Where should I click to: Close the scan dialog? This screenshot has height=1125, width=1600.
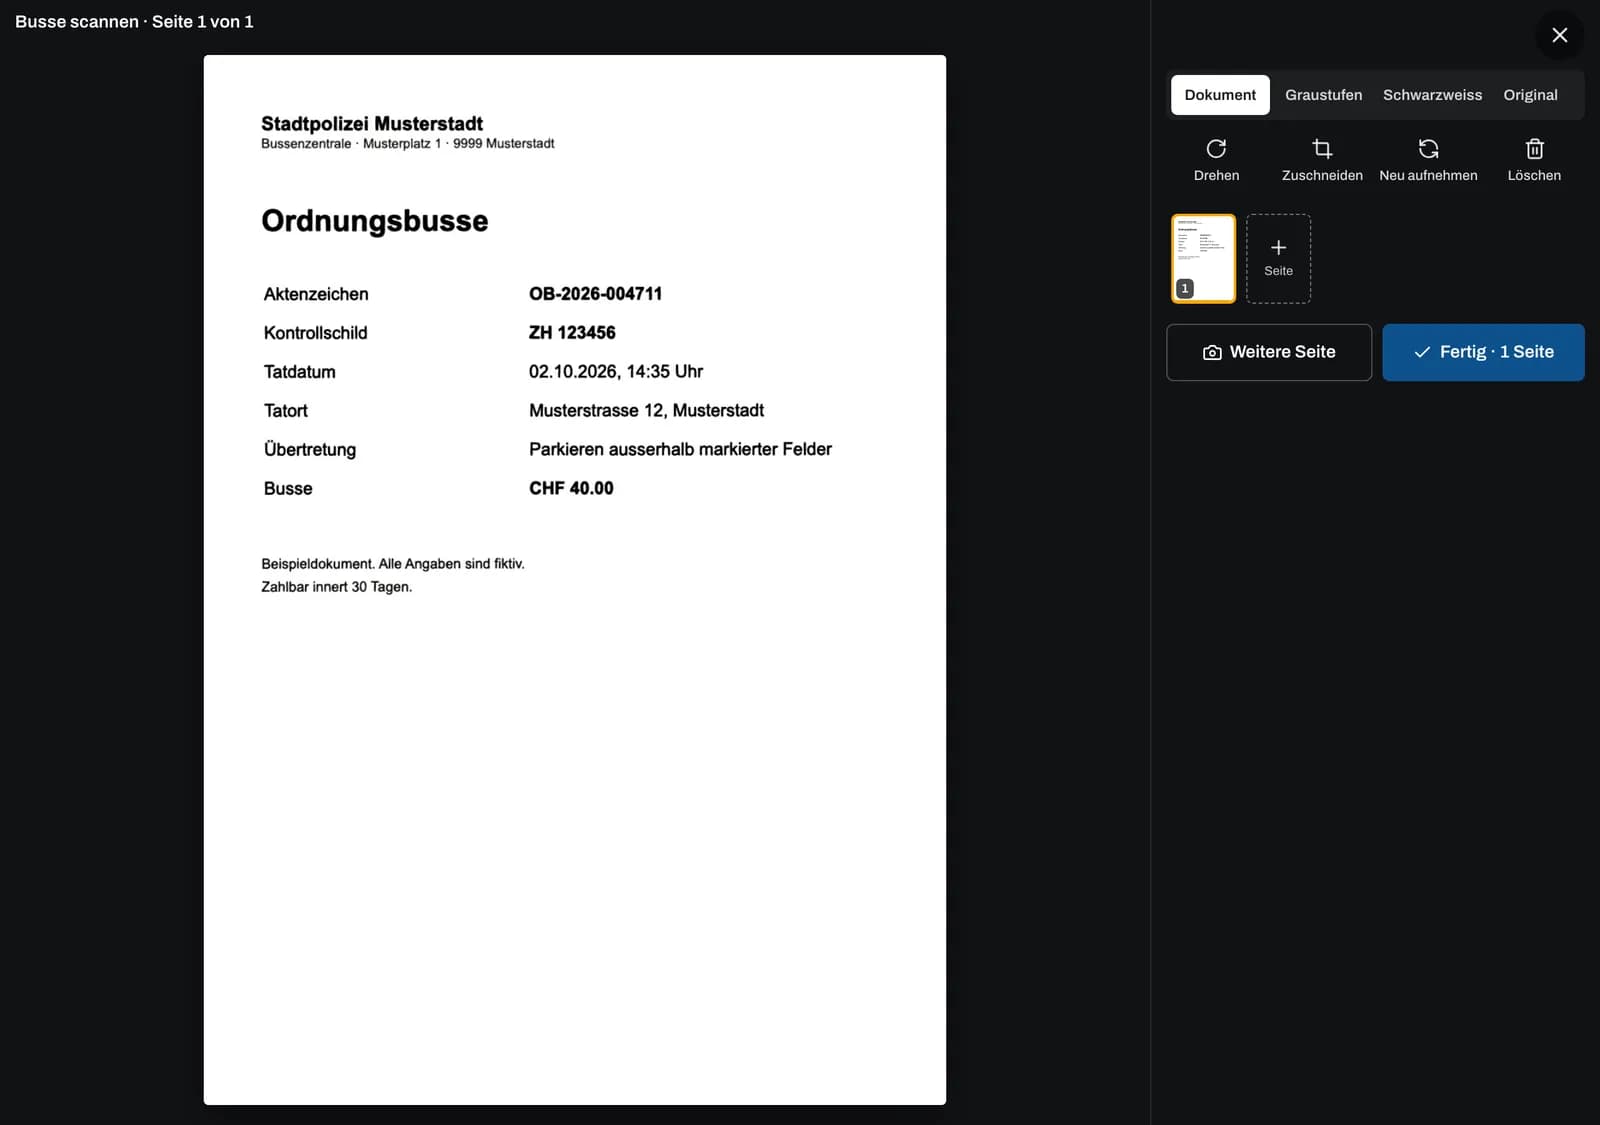pyautogui.click(x=1559, y=35)
